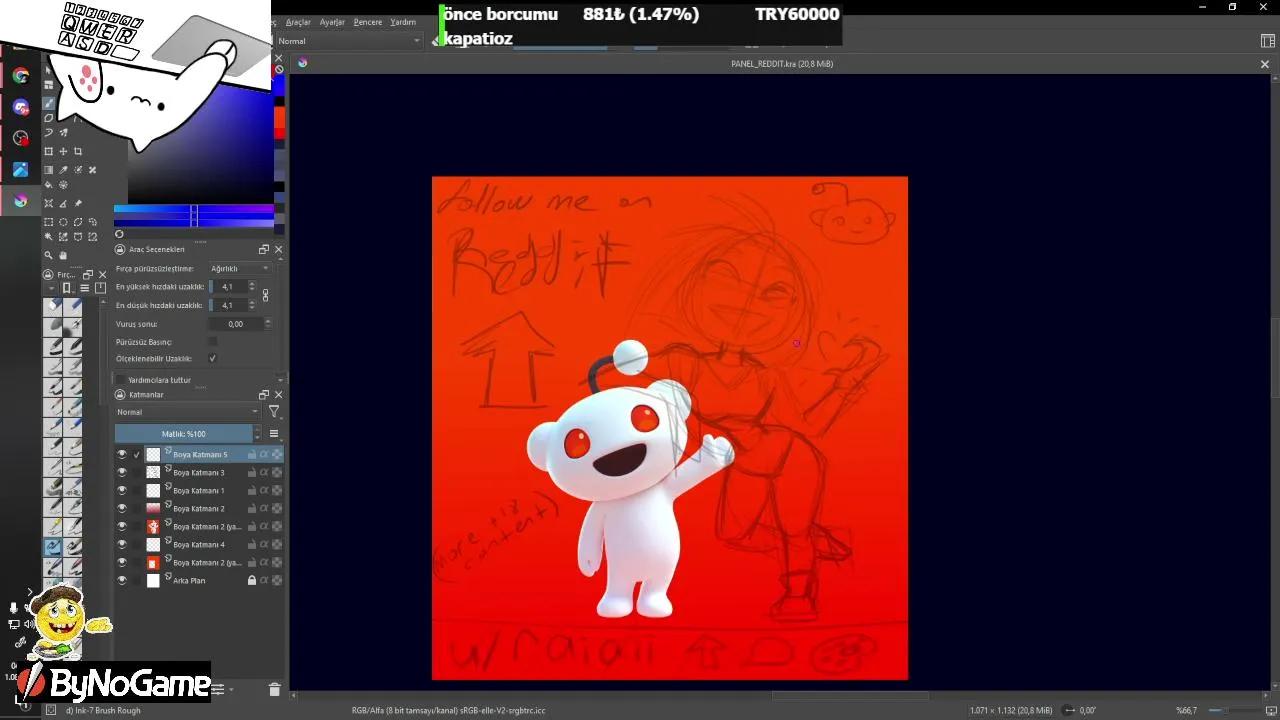Open Discord from the taskbar

pos(21,107)
